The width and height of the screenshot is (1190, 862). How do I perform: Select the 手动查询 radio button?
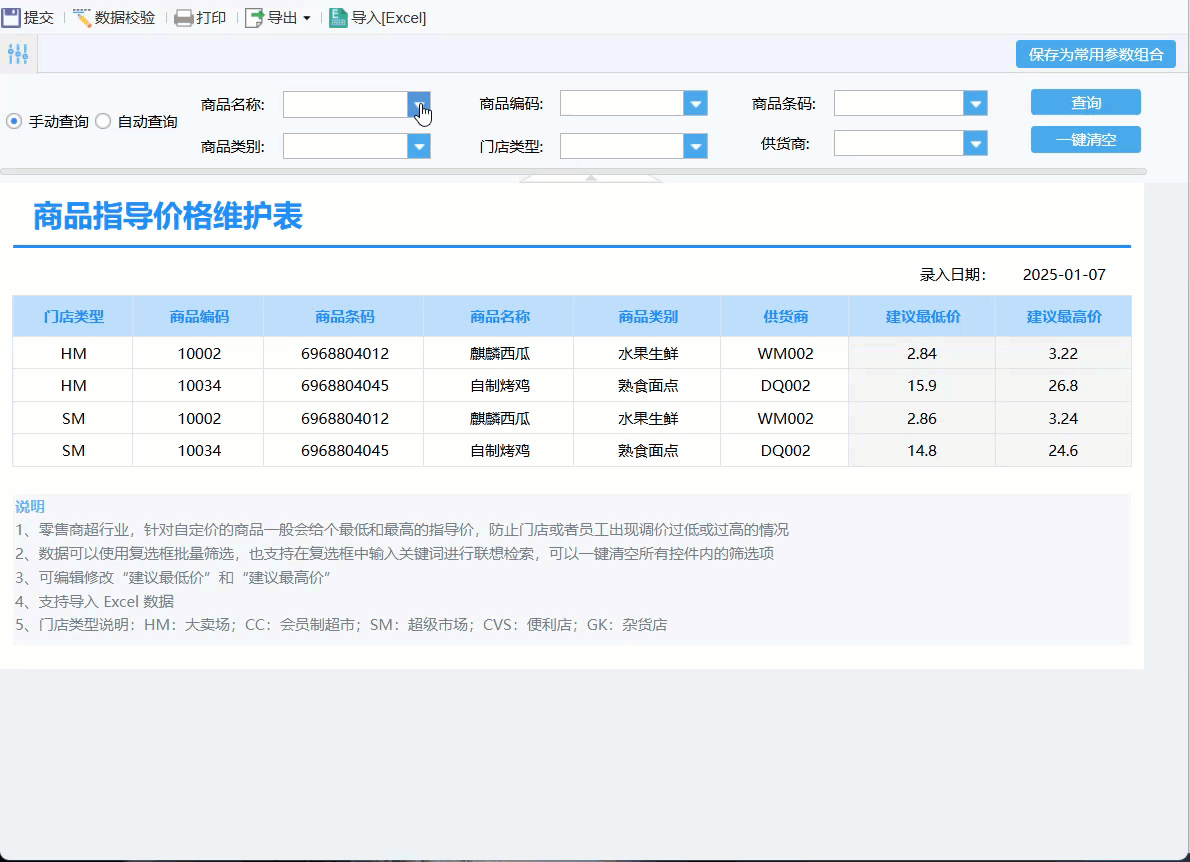coord(14,121)
